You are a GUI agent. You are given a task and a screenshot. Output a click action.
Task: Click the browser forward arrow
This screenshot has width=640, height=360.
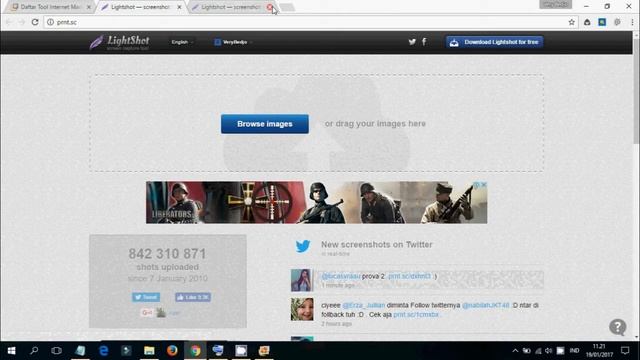point(22,22)
